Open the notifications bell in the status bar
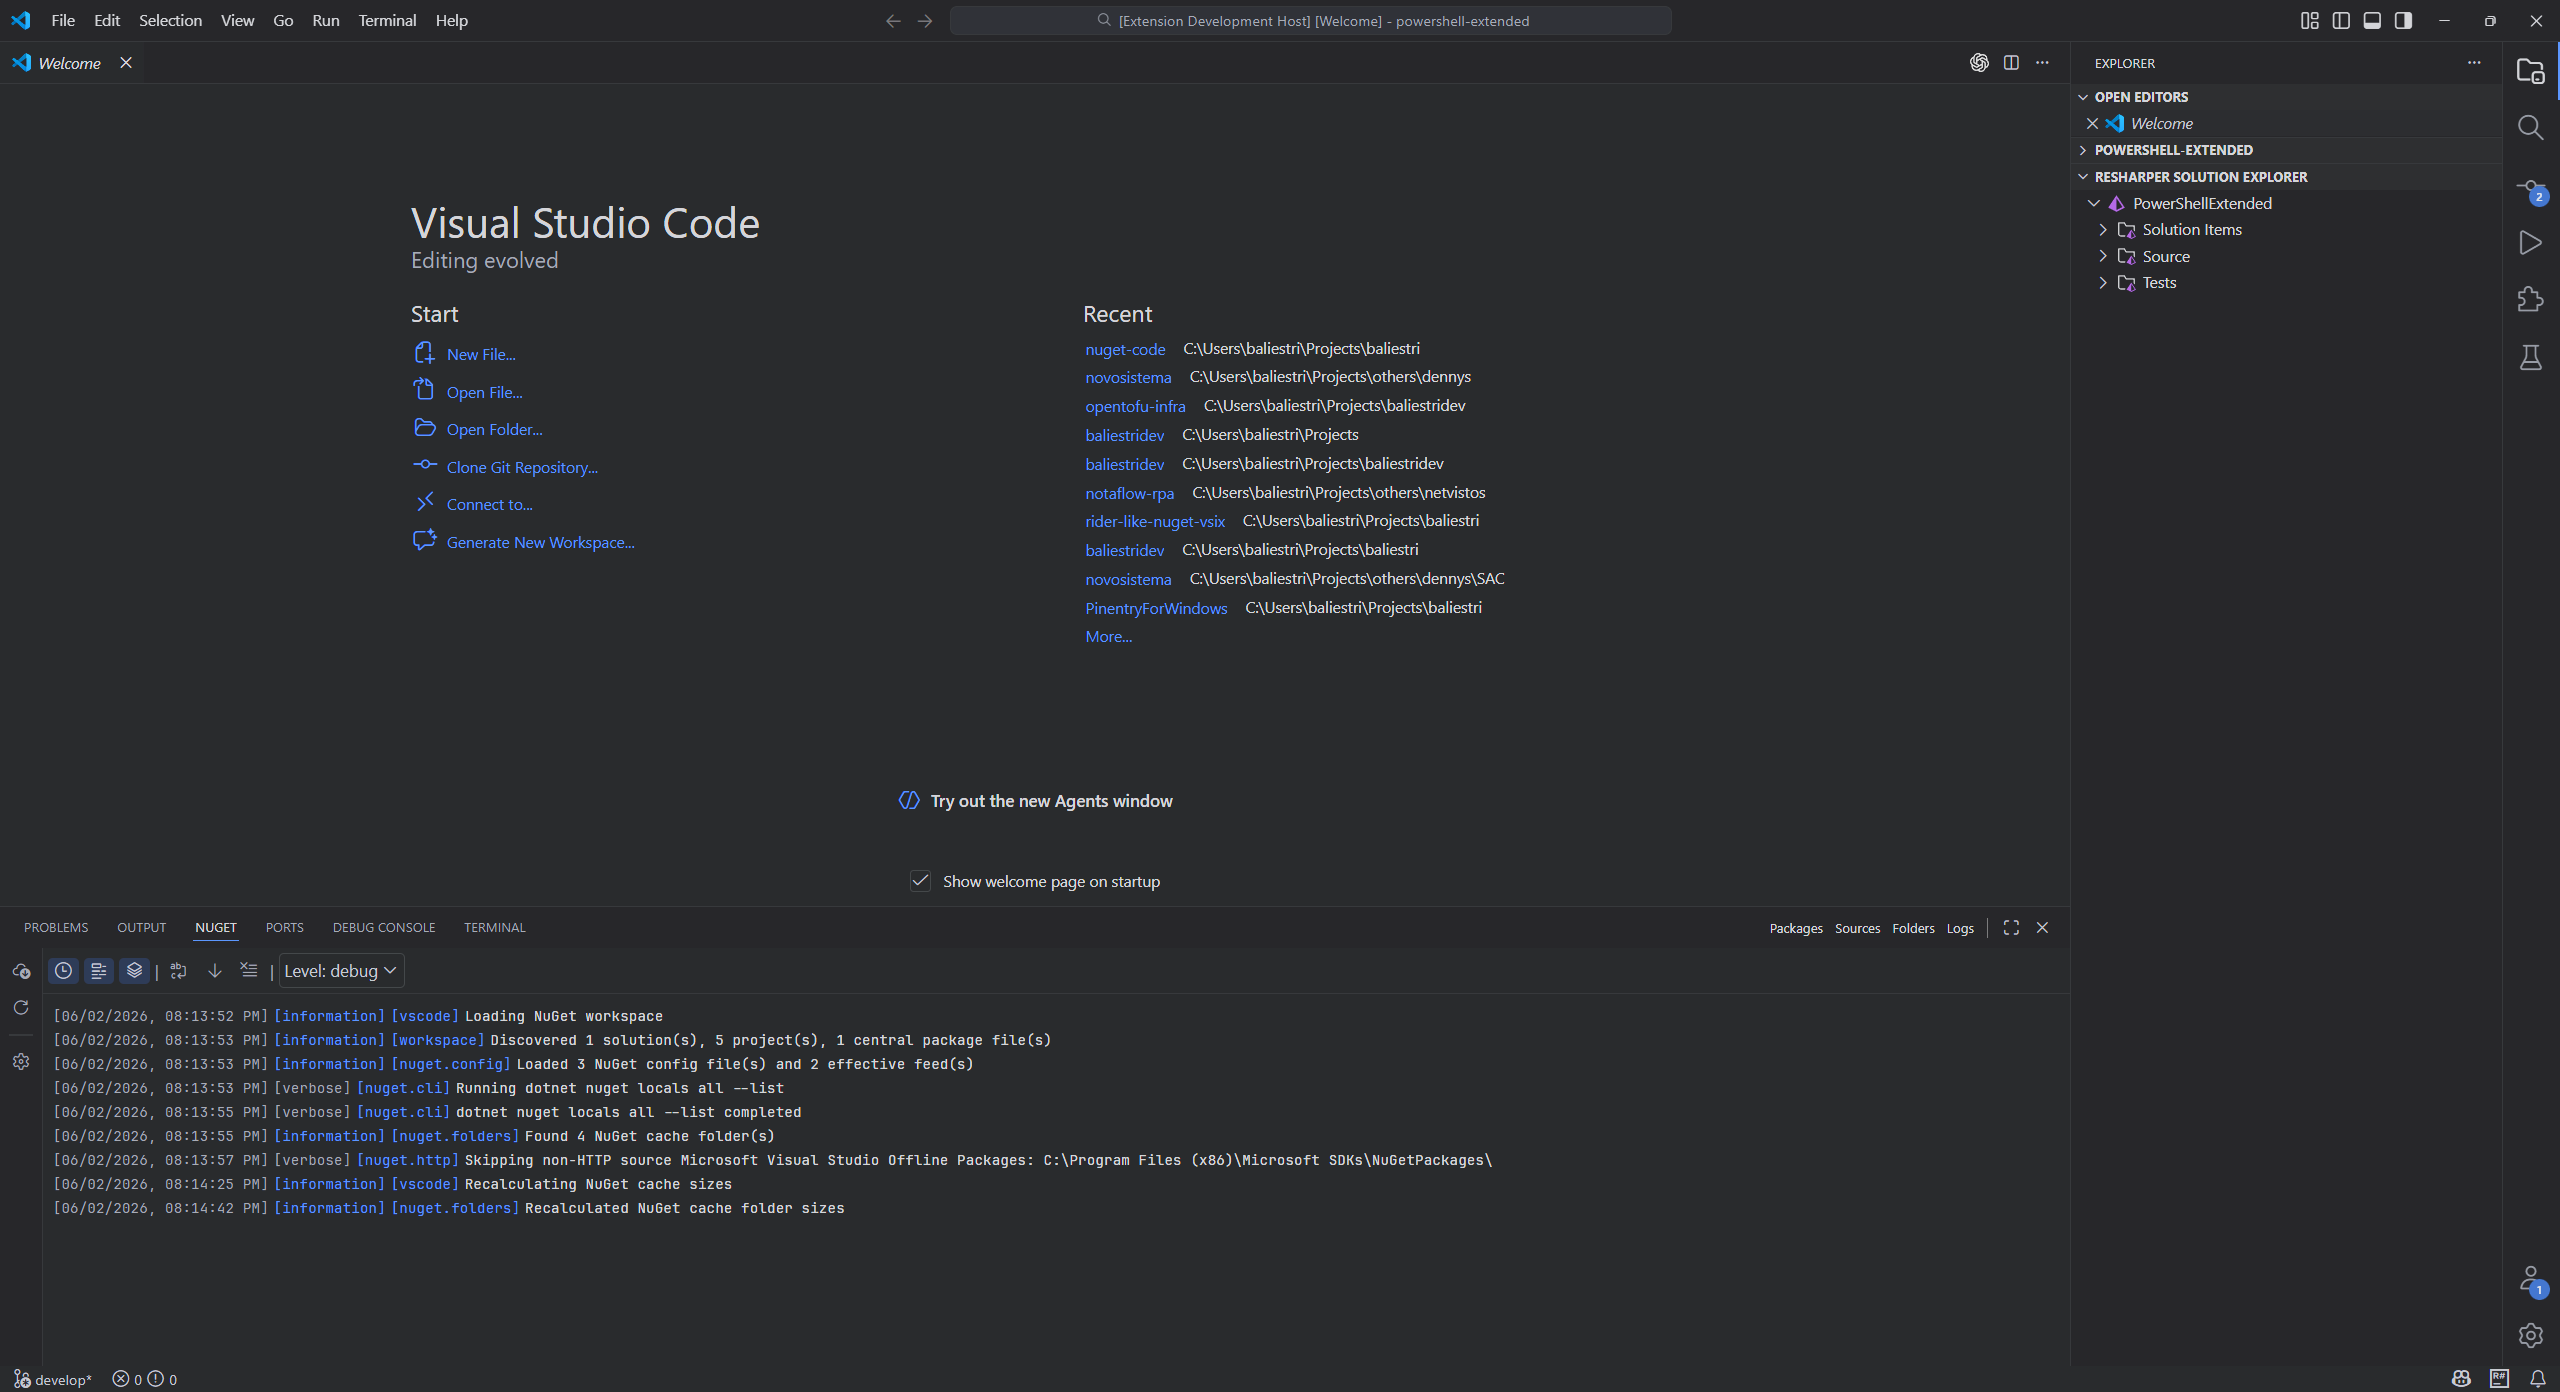 (x=2538, y=1379)
